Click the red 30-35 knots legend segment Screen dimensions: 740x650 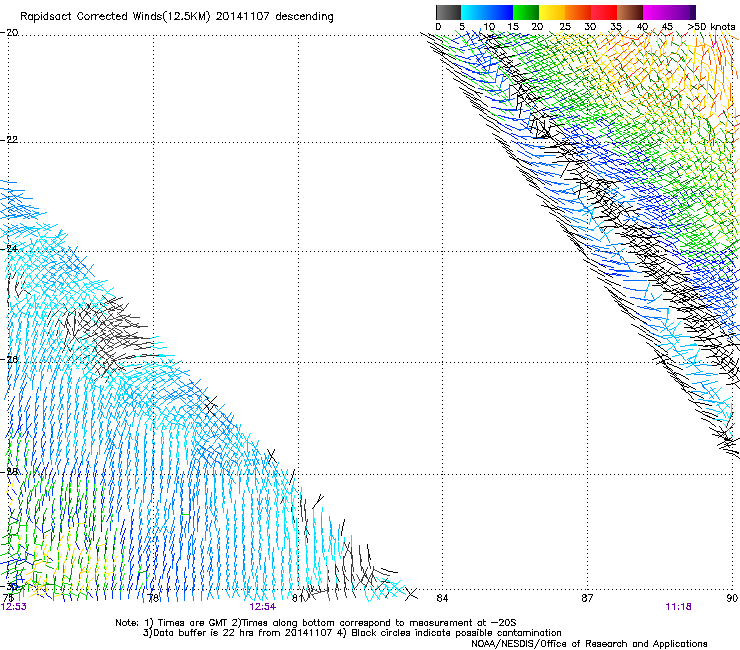pos(604,12)
